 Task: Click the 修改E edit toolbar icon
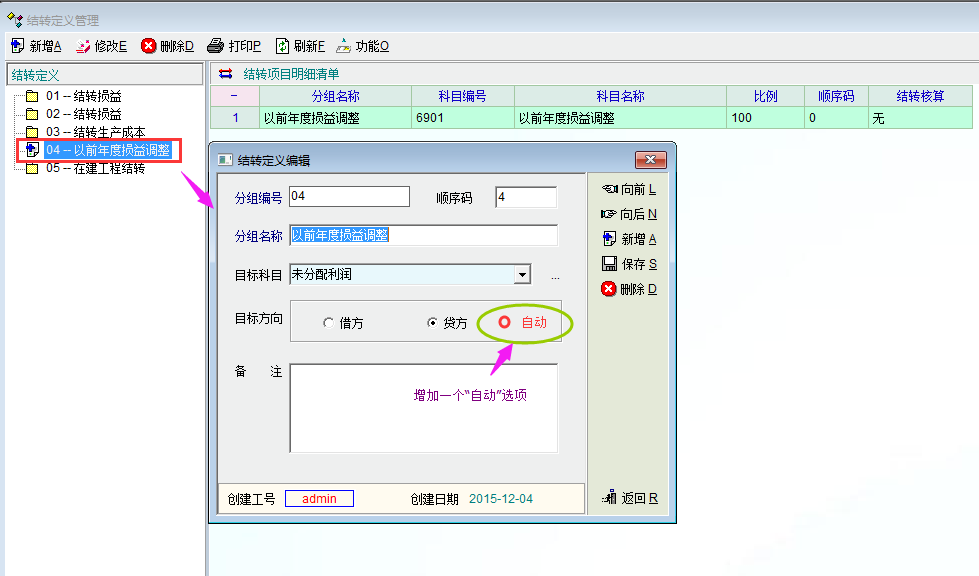click(83, 46)
